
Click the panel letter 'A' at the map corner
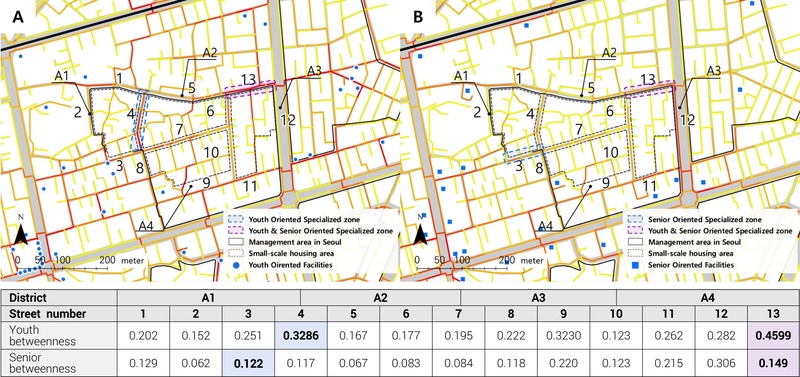18,17
